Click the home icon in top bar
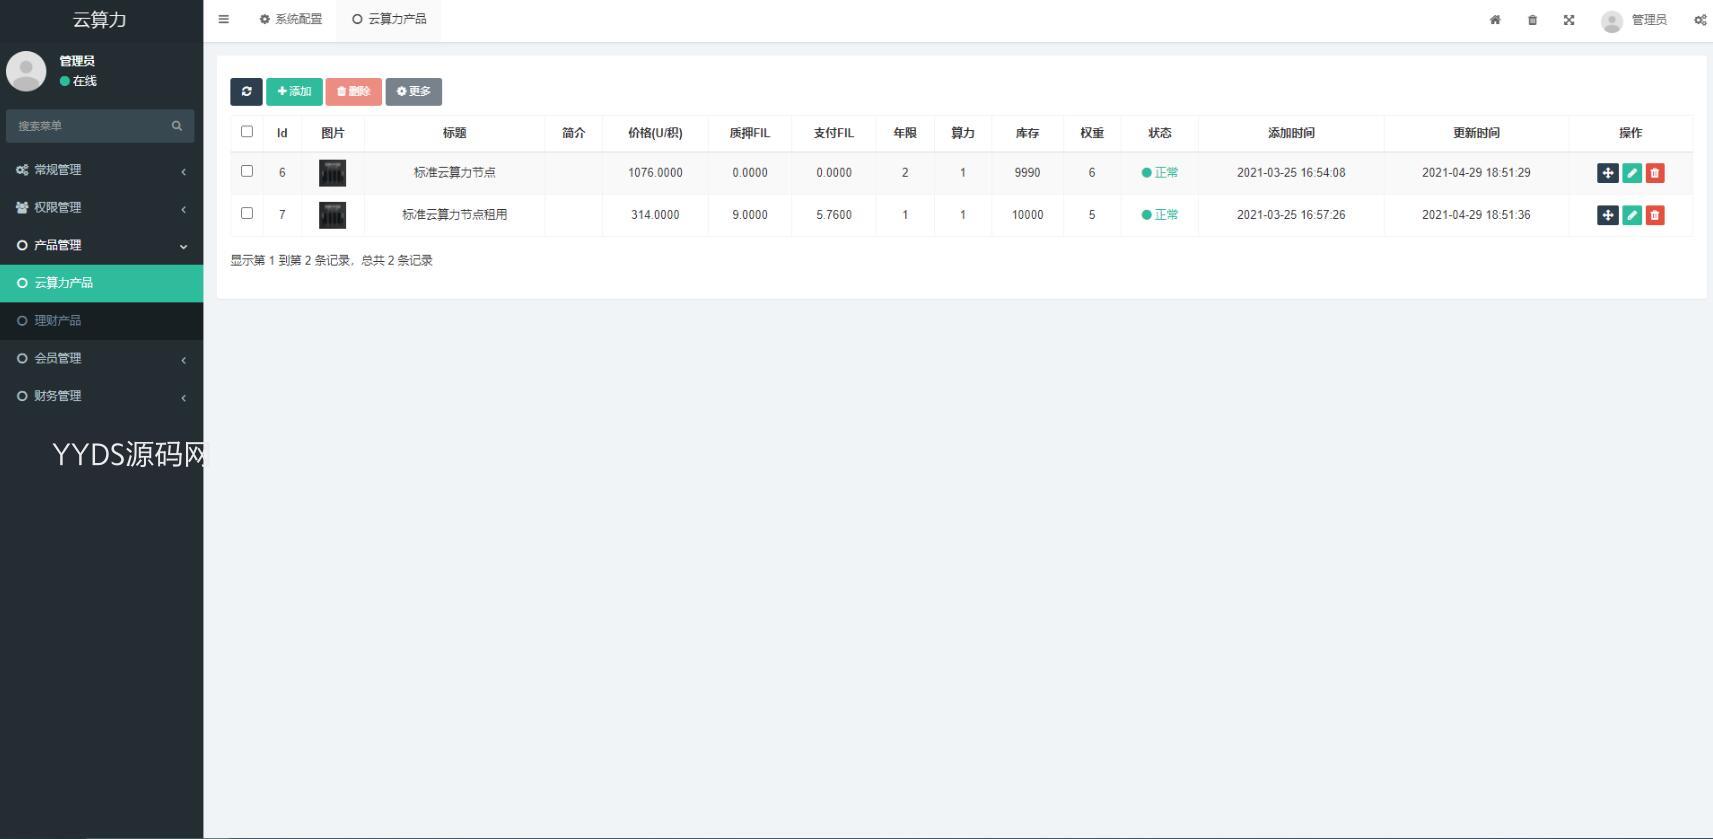Image resolution: width=1713 pixels, height=839 pixels. tap(1495, 20)
